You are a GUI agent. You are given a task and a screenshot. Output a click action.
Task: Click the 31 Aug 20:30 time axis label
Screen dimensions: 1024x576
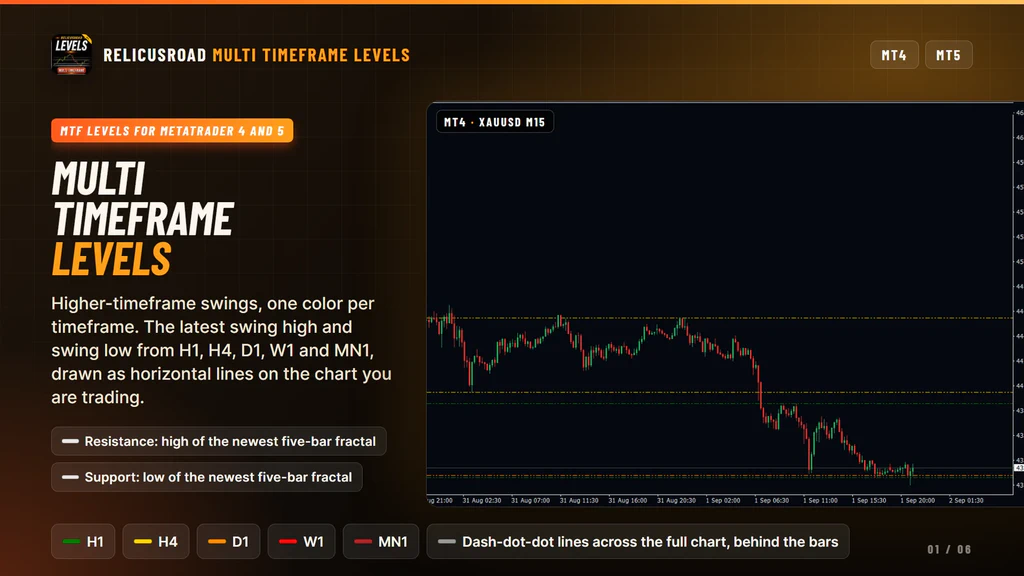(x=676, y=500)
